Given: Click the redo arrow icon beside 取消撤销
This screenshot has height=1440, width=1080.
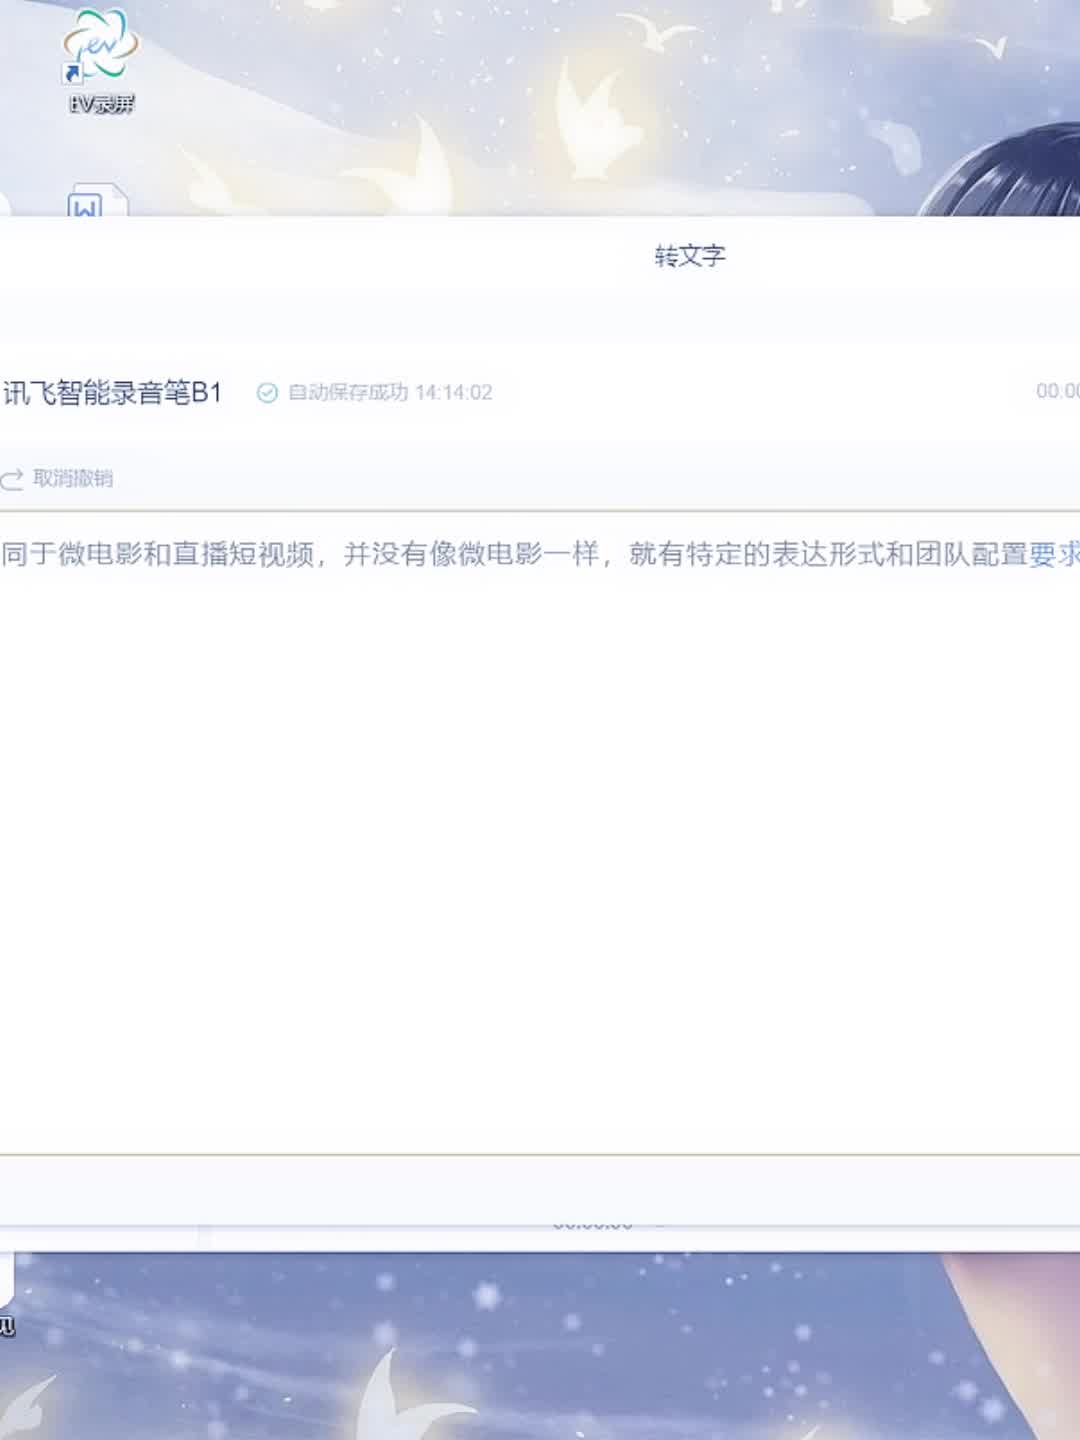Looking at the screenshot, I should coord(12,479).
